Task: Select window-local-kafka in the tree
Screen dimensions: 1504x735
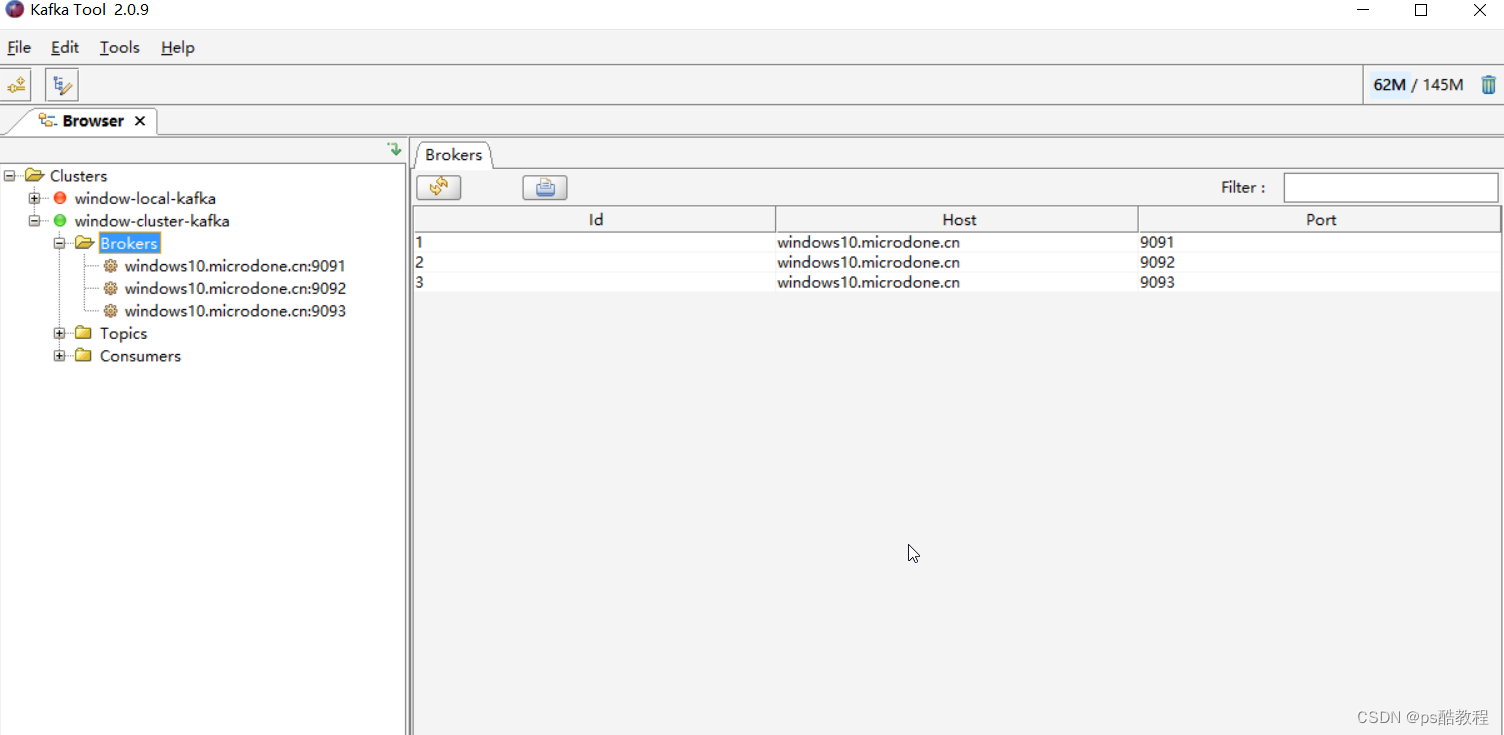Action: (145, 198)
